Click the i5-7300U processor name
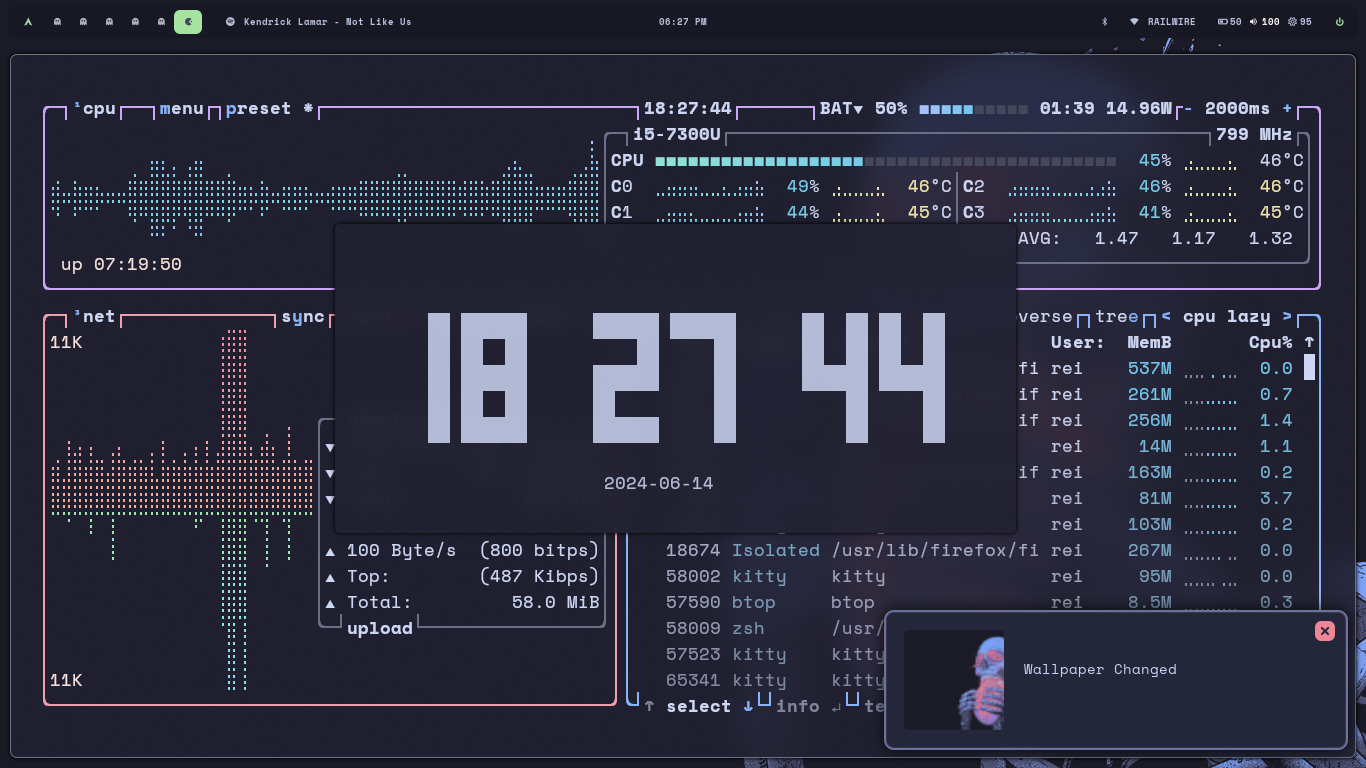This screenshot has height=768, width=1366. 677,134
